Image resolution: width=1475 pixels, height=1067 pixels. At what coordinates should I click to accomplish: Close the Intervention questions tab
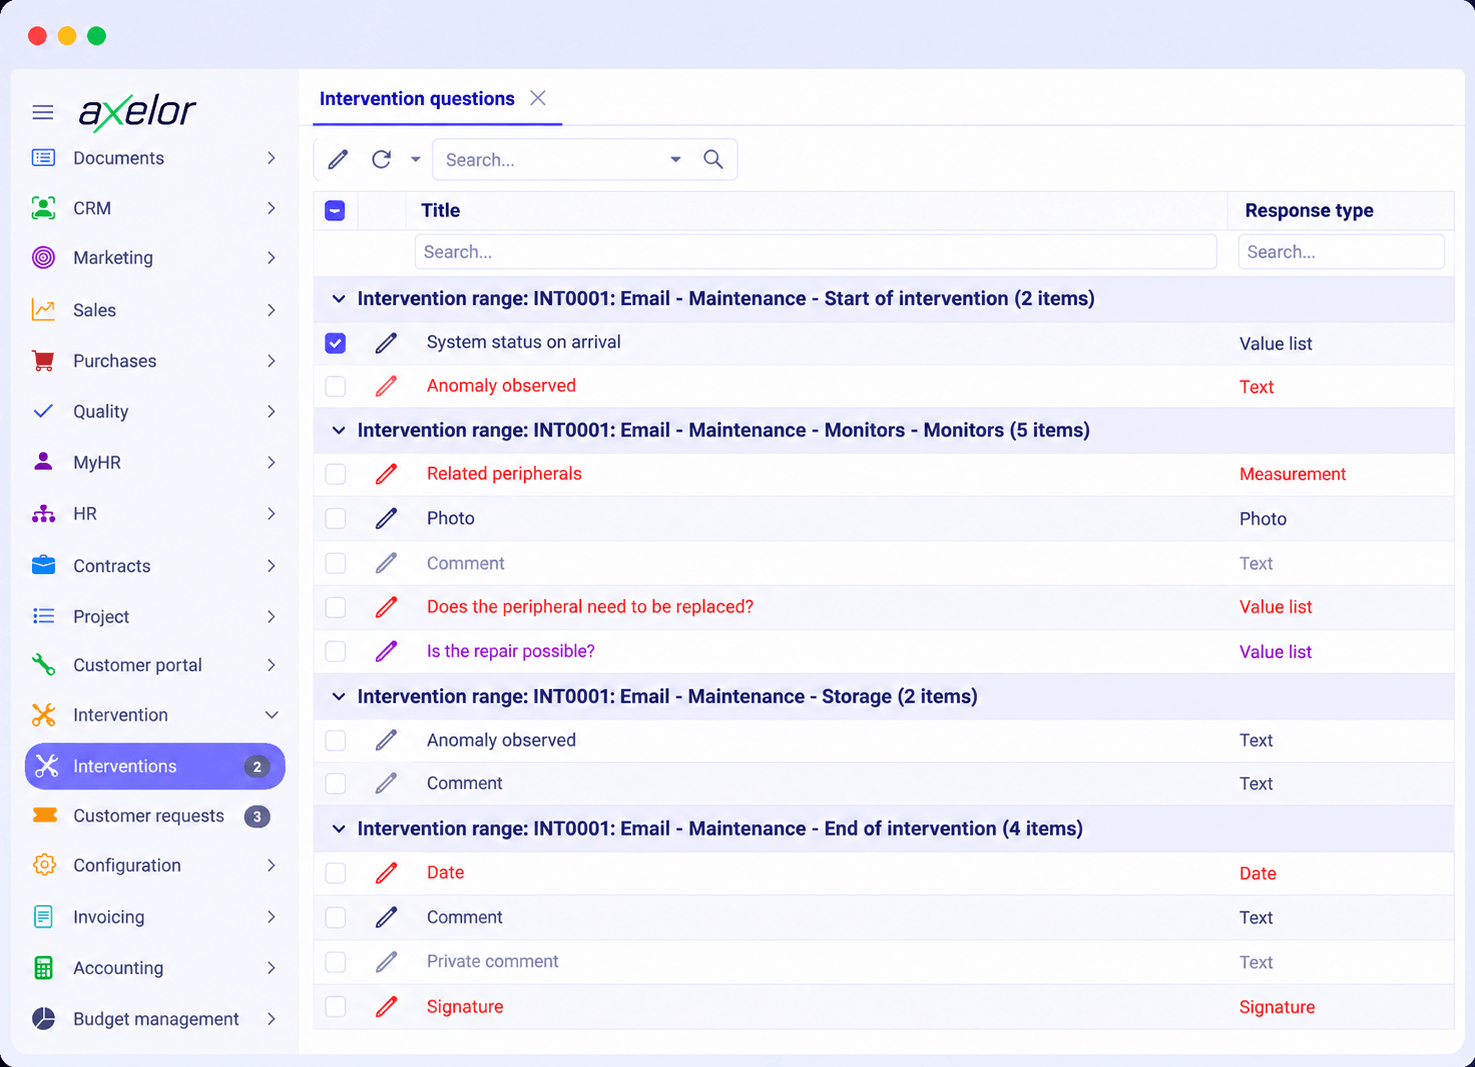pos(538,98)
